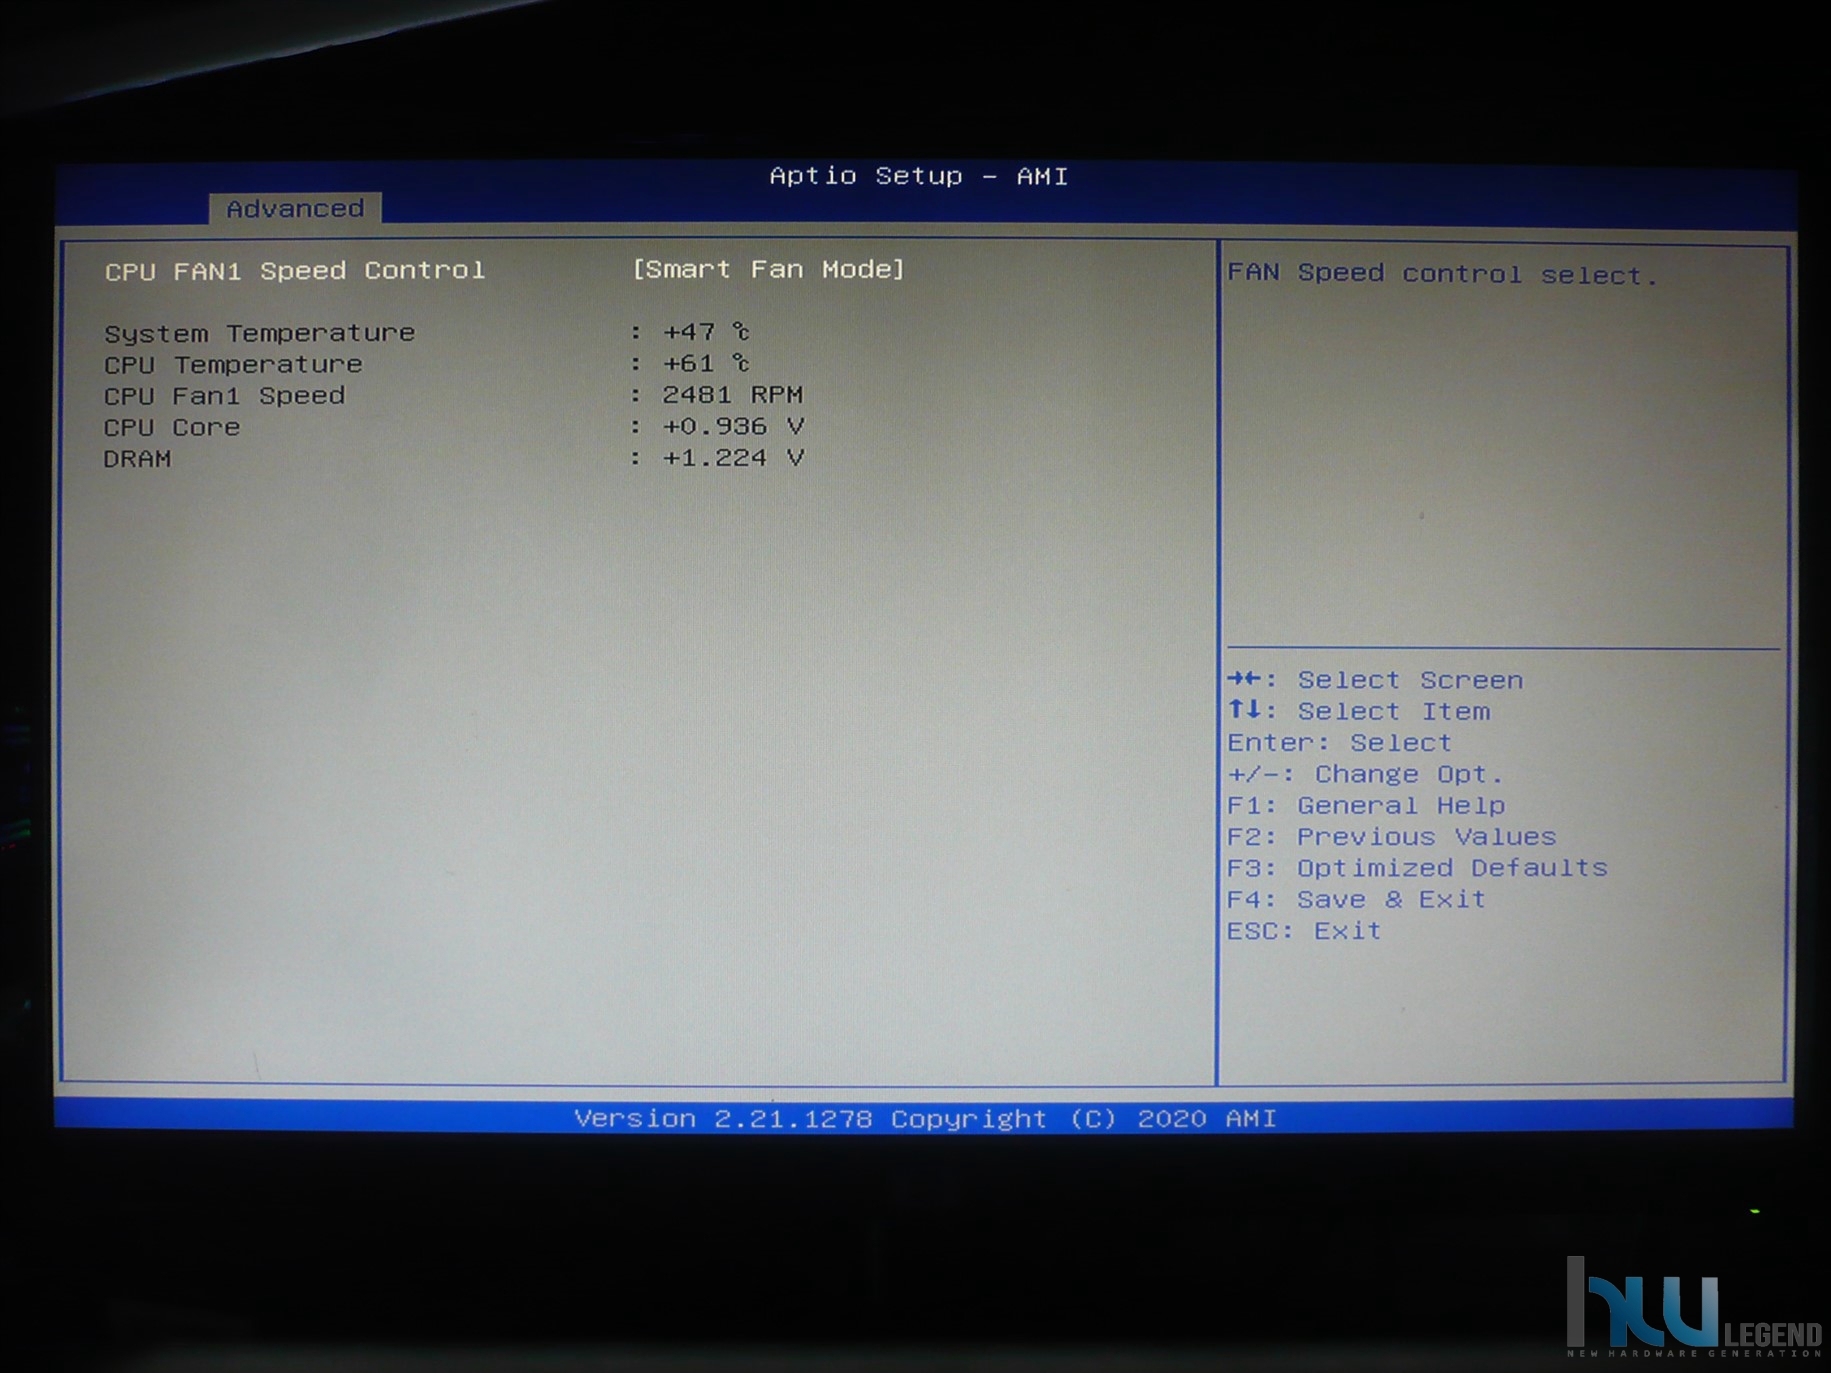Click the 2481 RPM fan speed value
The height and width of the screenshot is (1373, 1831).
pyautogui.click(x=733, y=394)
